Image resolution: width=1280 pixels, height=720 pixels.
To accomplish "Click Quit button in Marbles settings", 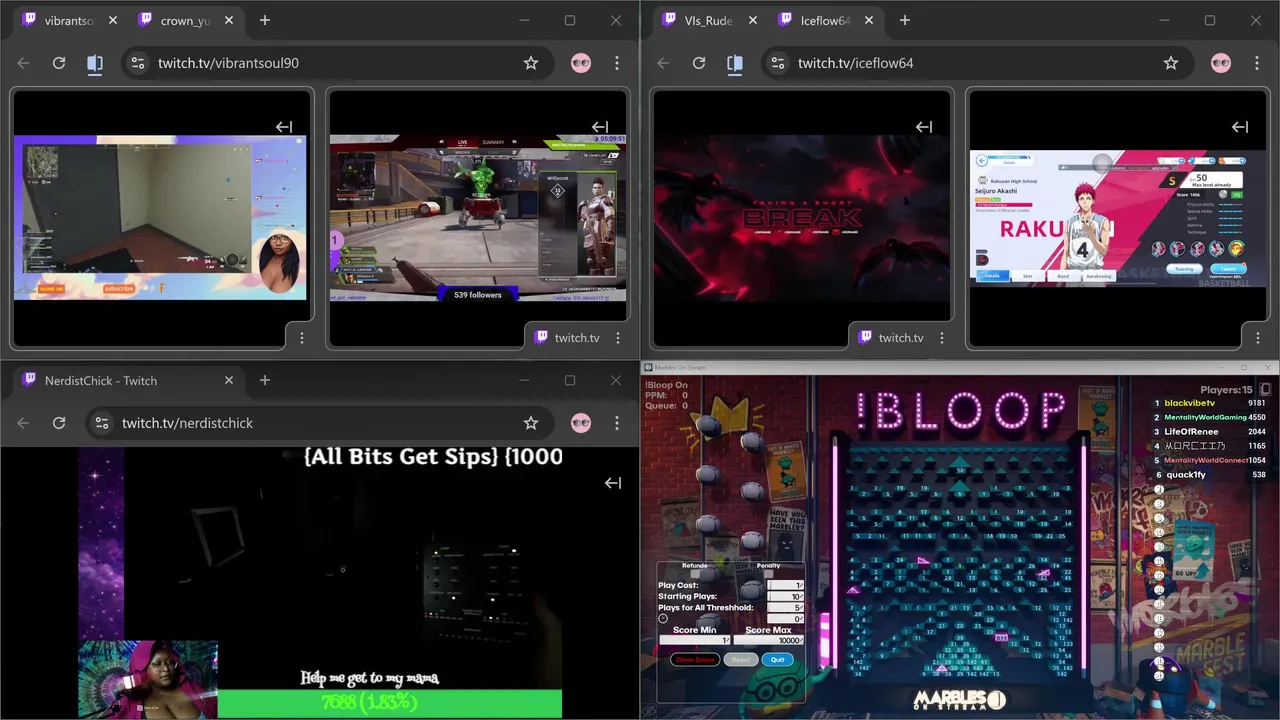I will [x=777, y=660].
